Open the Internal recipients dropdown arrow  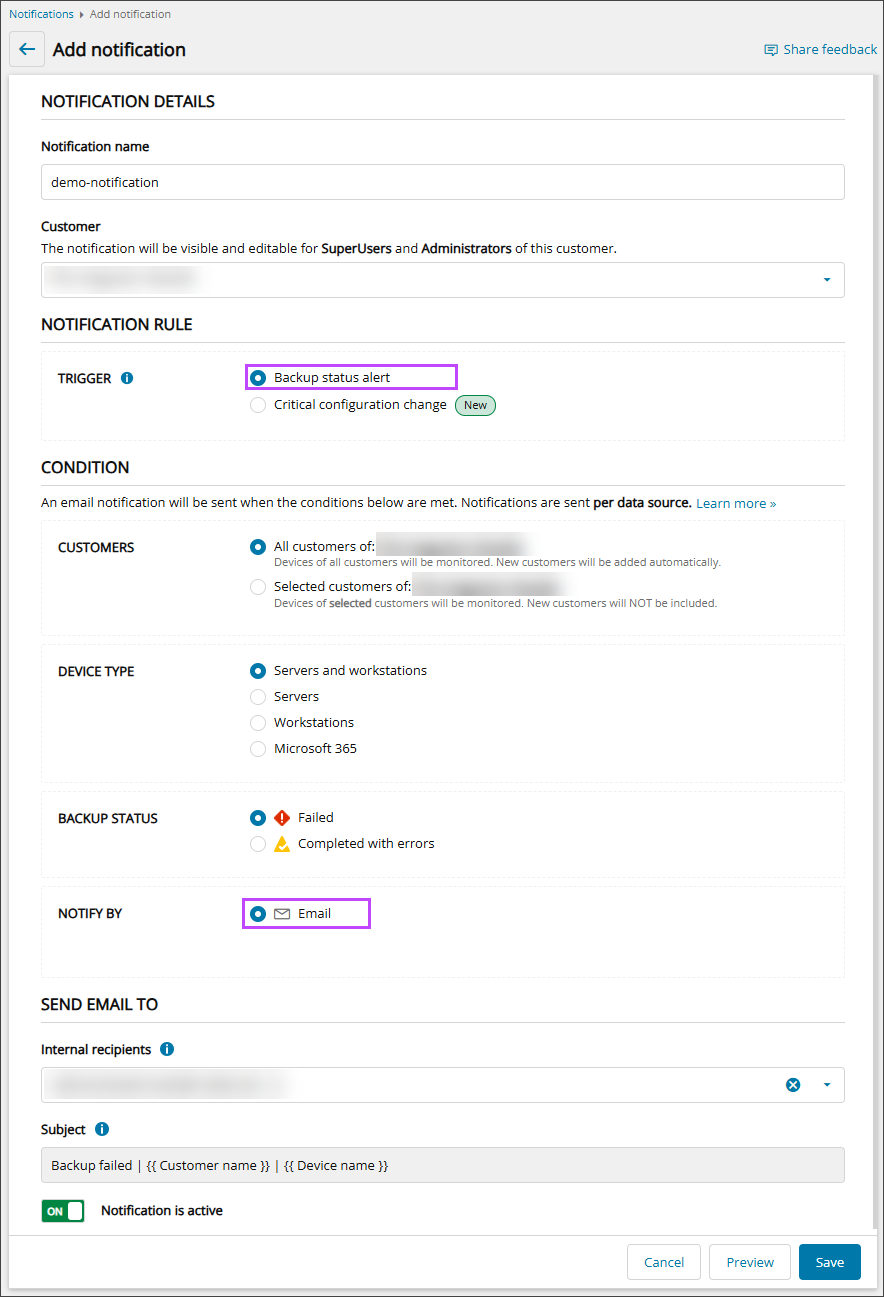click(x=827, y=1085)
